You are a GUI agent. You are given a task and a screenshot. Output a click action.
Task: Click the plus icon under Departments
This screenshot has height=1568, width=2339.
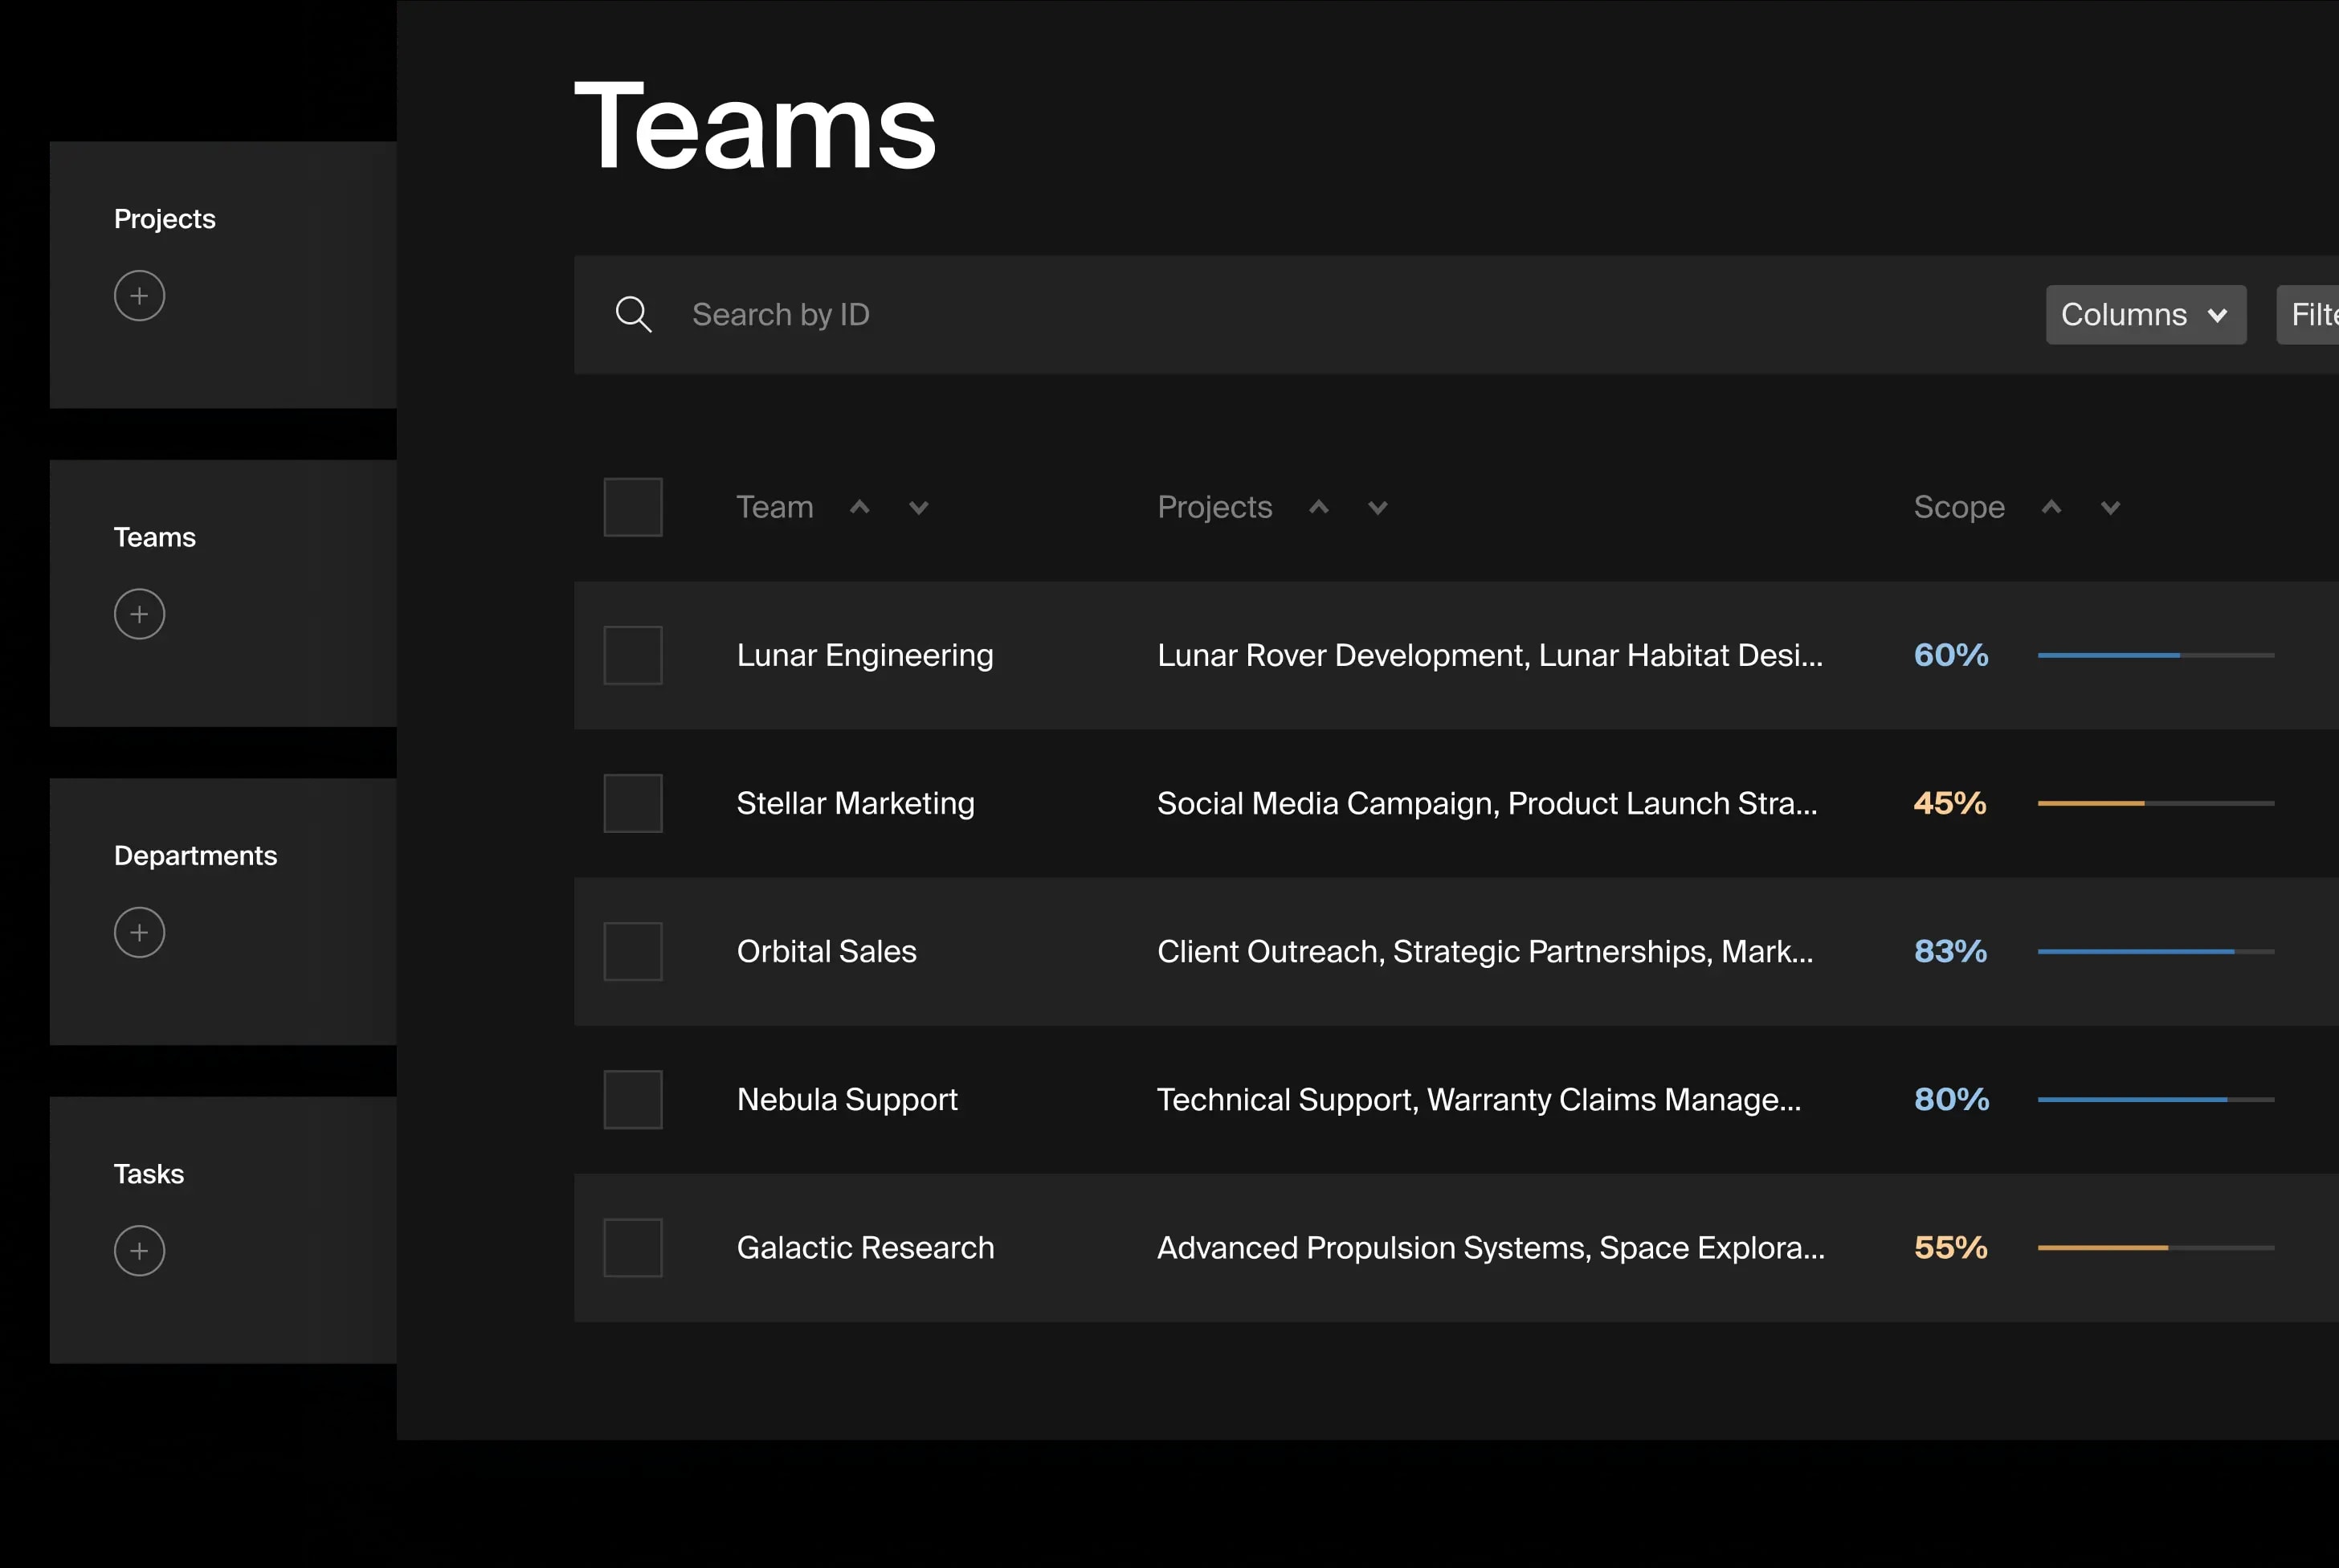point(139,932)
